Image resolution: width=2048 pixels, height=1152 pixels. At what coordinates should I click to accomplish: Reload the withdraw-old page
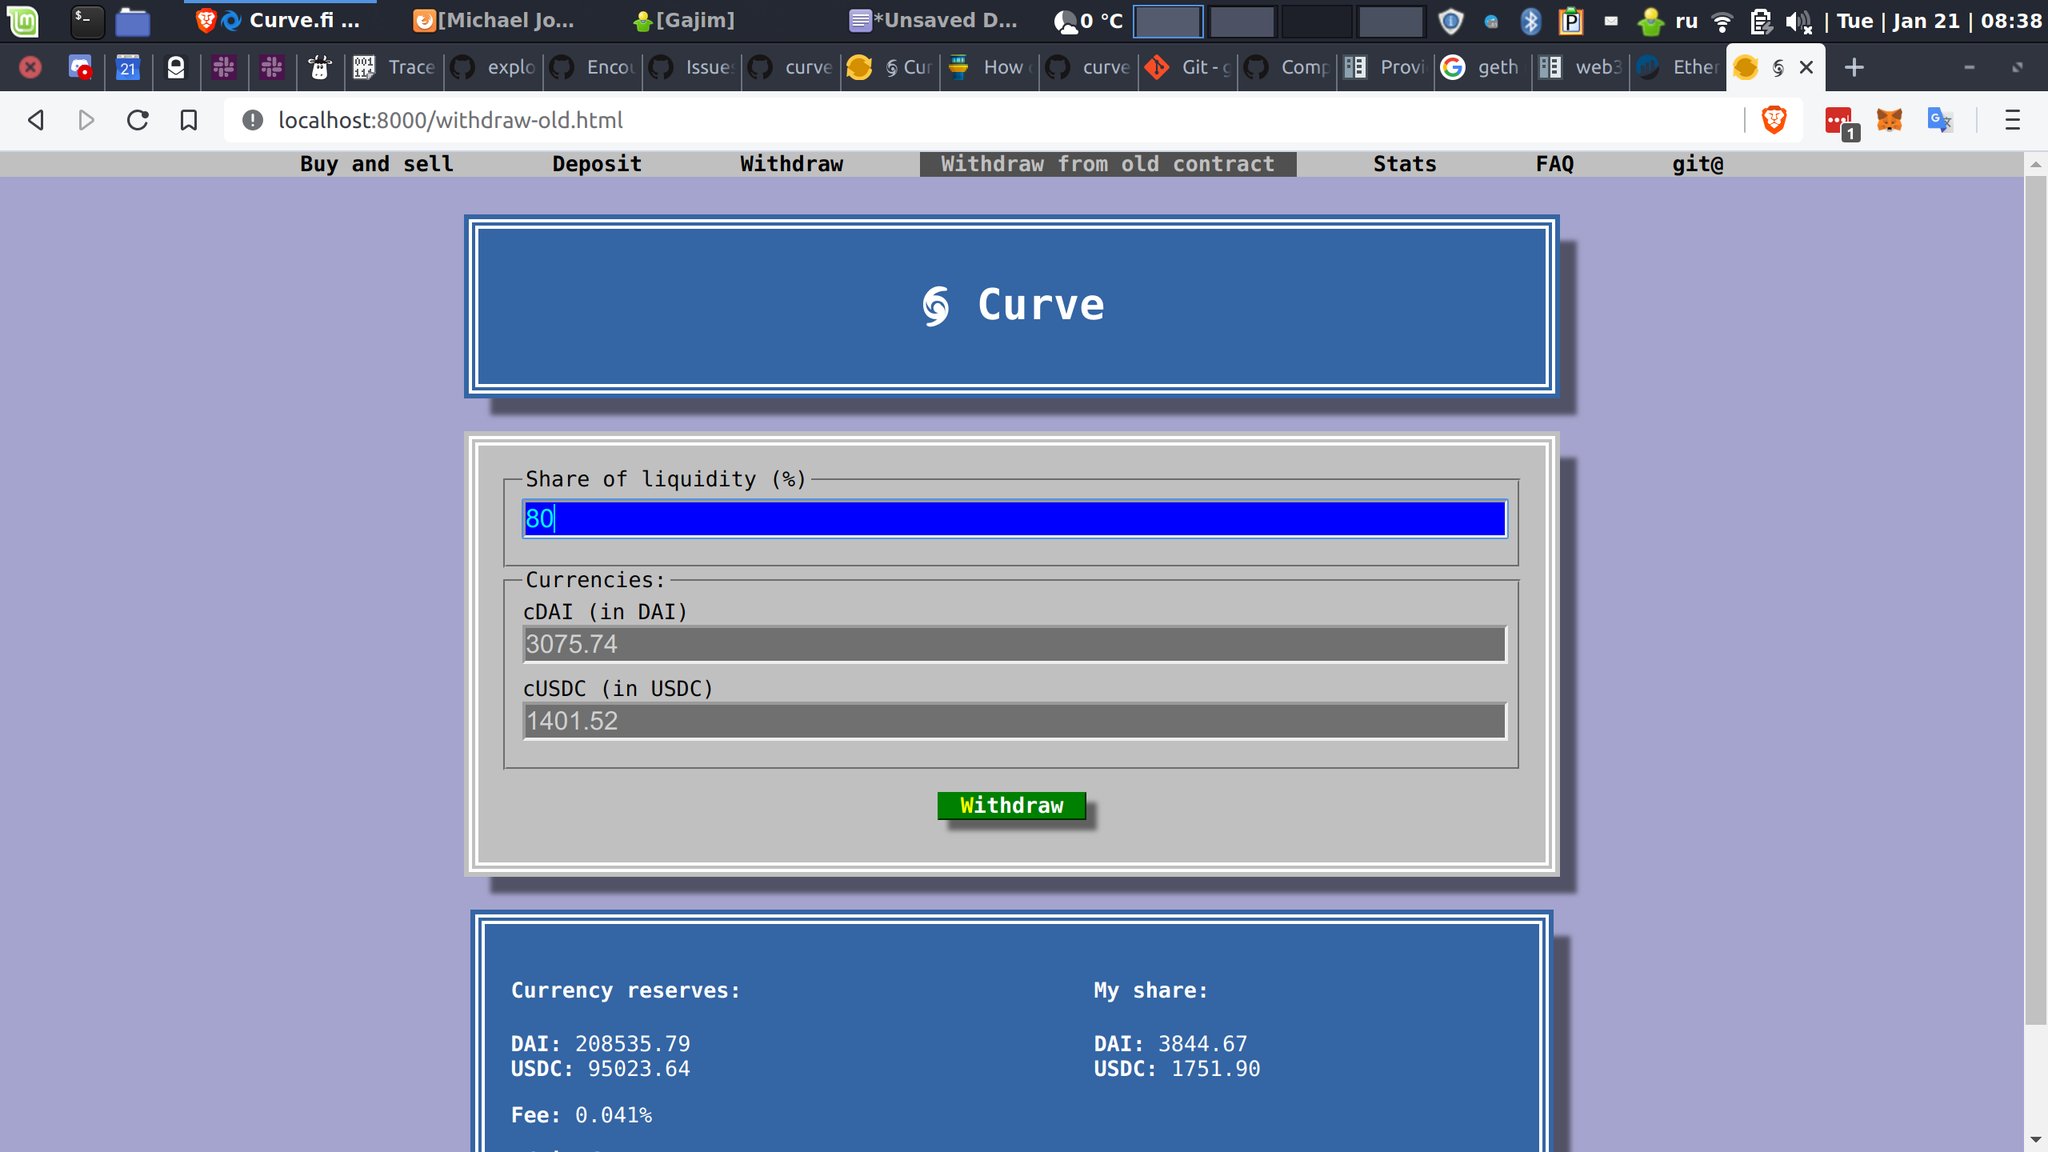pos(138,120)
